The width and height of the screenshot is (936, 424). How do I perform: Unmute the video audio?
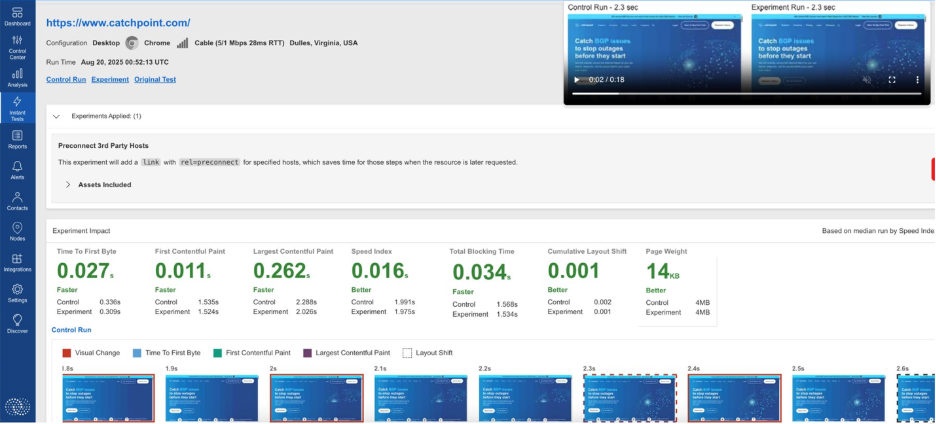coord(868,79)
